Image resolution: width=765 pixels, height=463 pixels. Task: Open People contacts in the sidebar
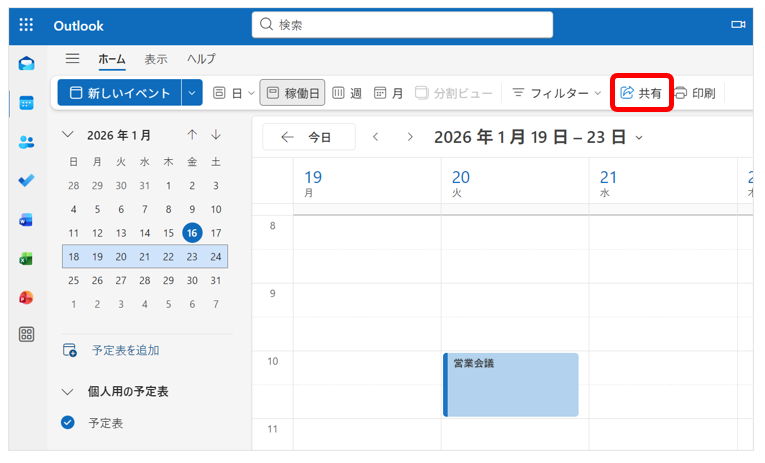point(26,142)
